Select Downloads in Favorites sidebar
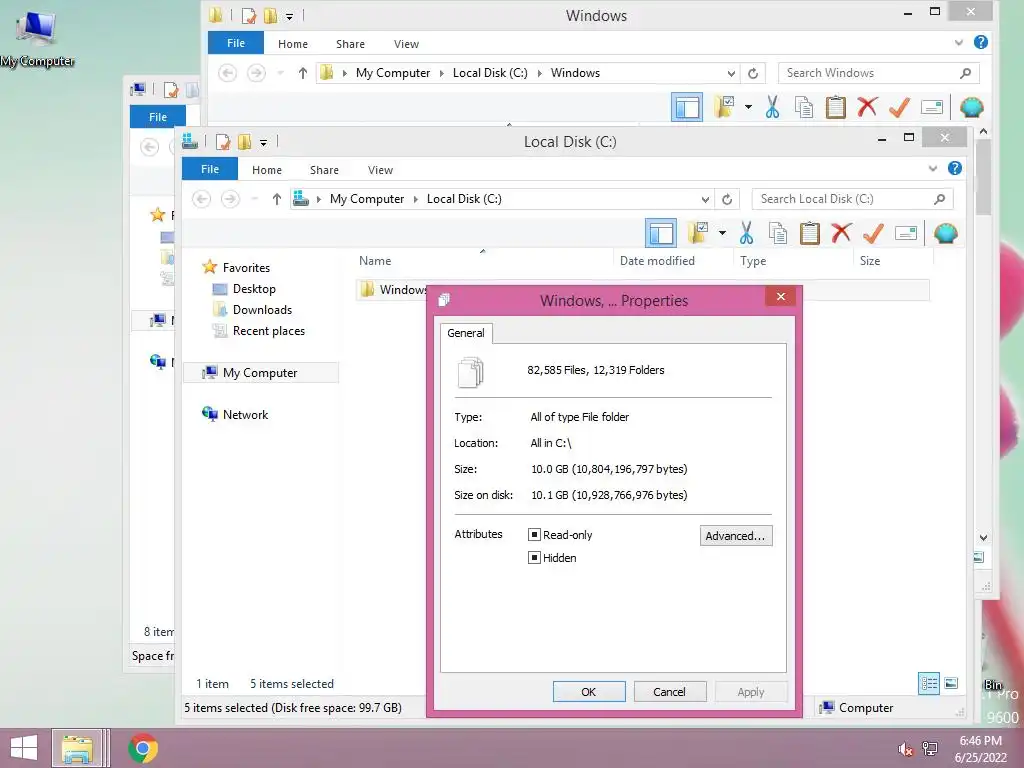Image resolution: width=1024 pixels, height=768 pixels. pyautogui.click(x=262, y=310)
